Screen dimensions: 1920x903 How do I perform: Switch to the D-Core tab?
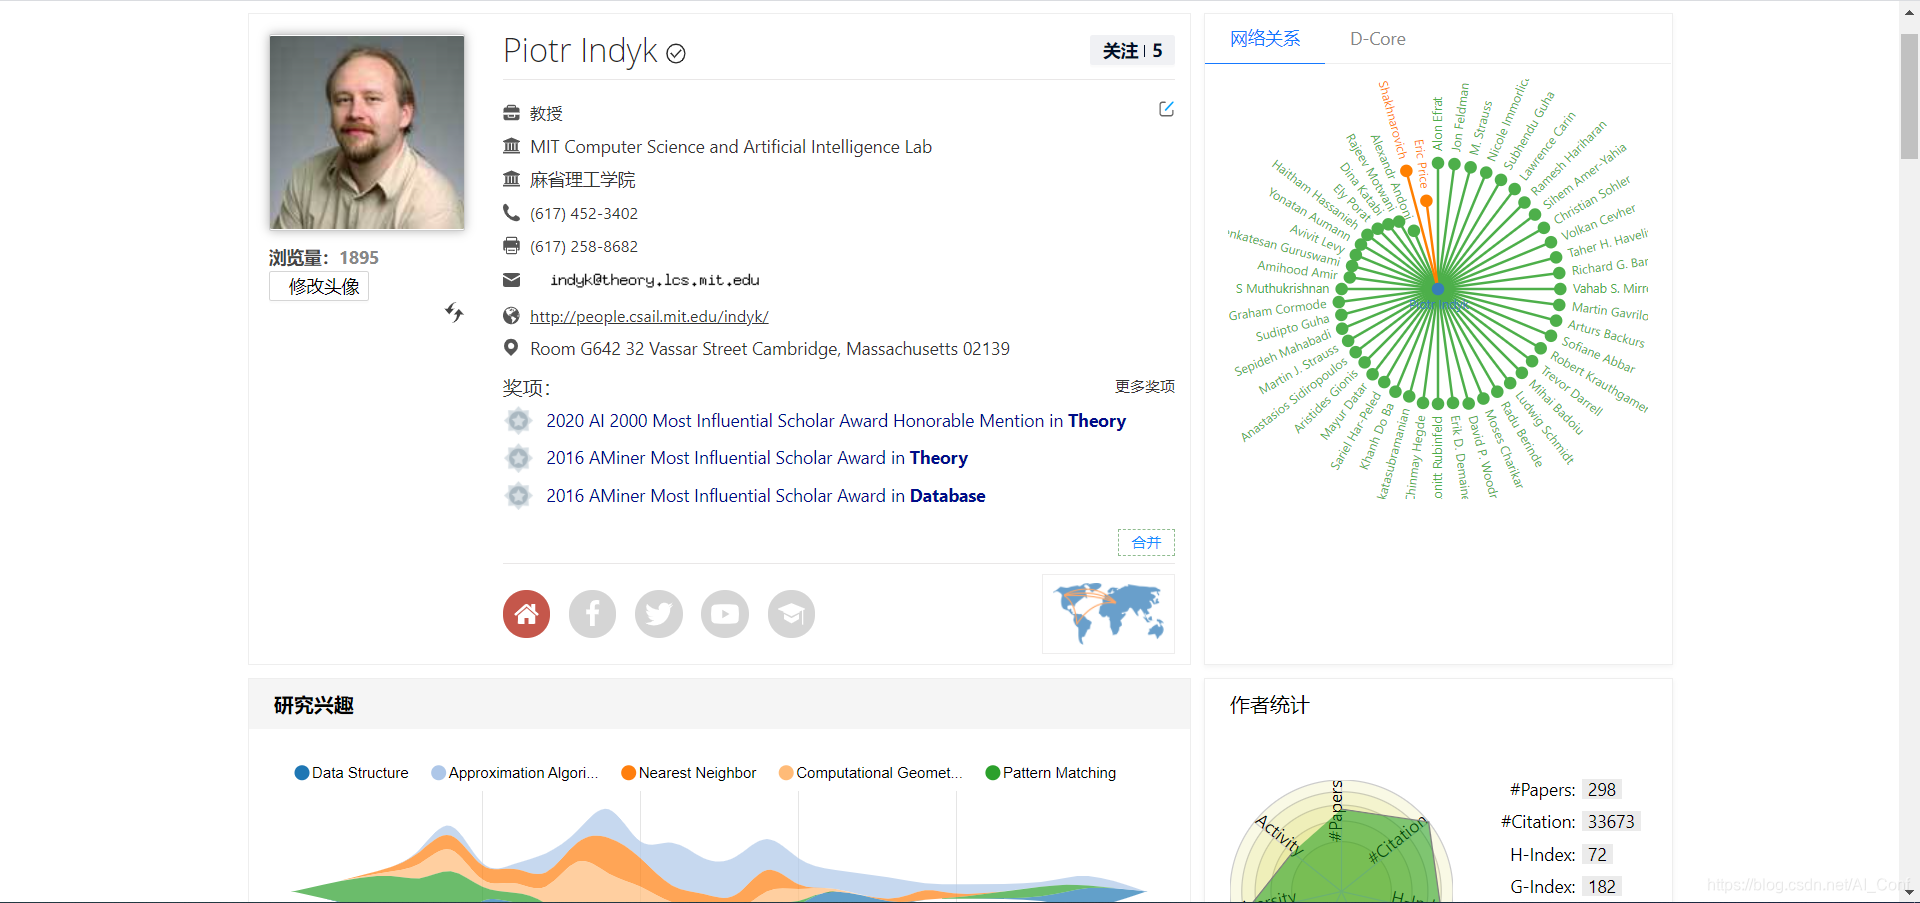[x=1378, y=39]
